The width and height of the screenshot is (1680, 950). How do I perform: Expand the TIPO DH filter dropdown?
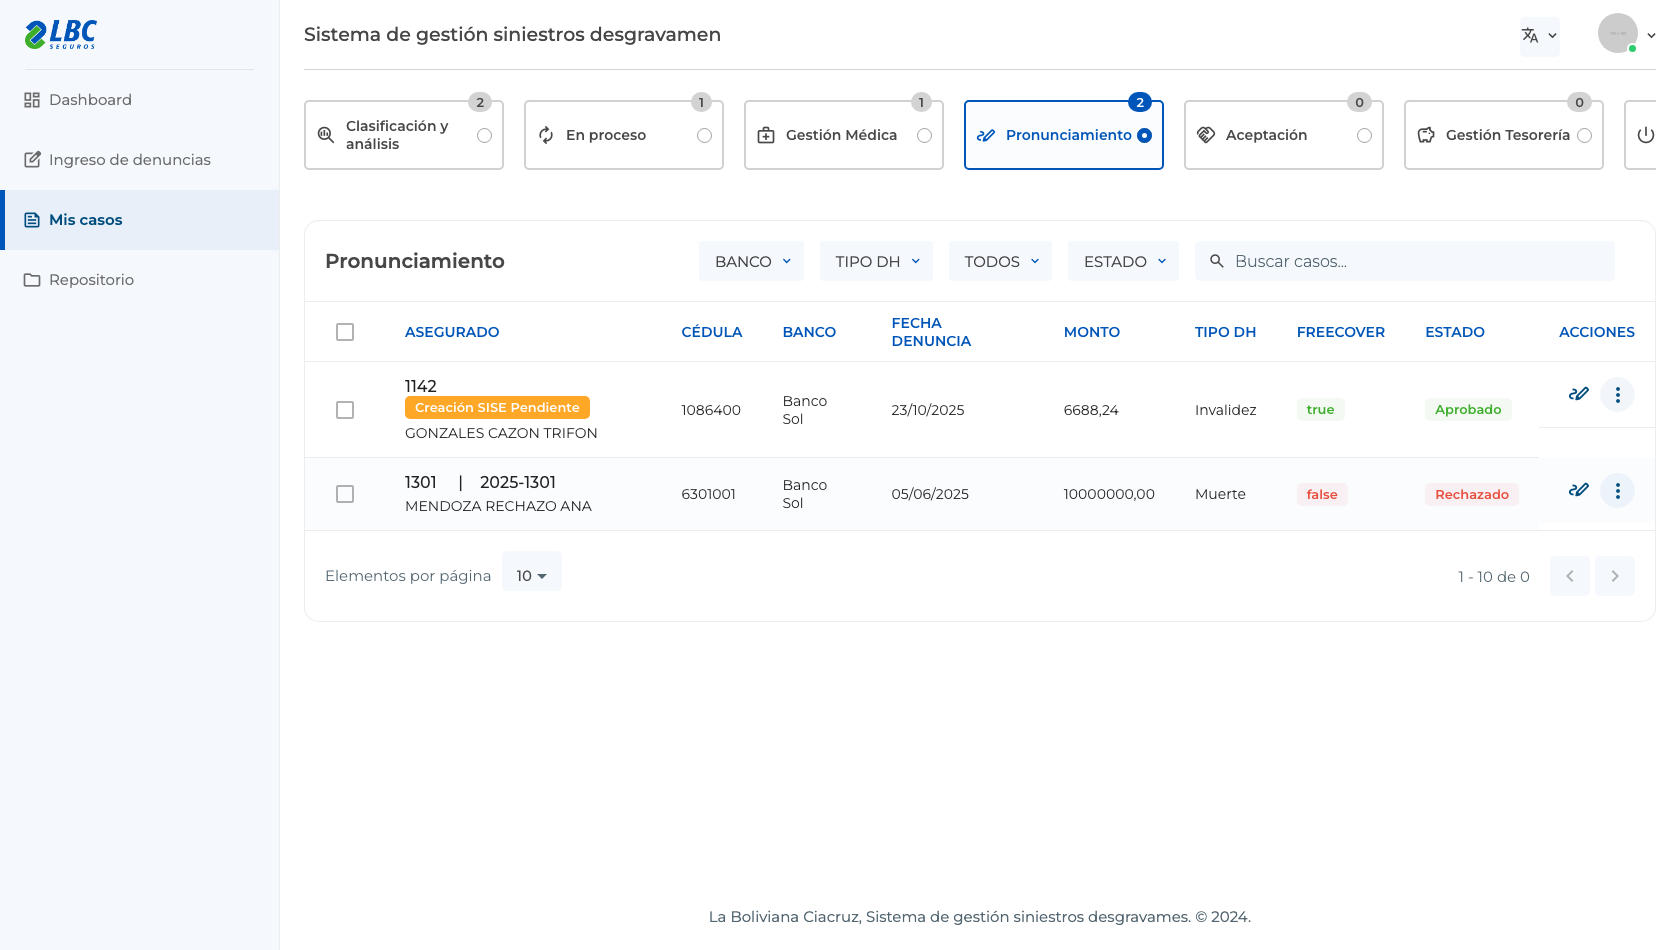[876, 261]
